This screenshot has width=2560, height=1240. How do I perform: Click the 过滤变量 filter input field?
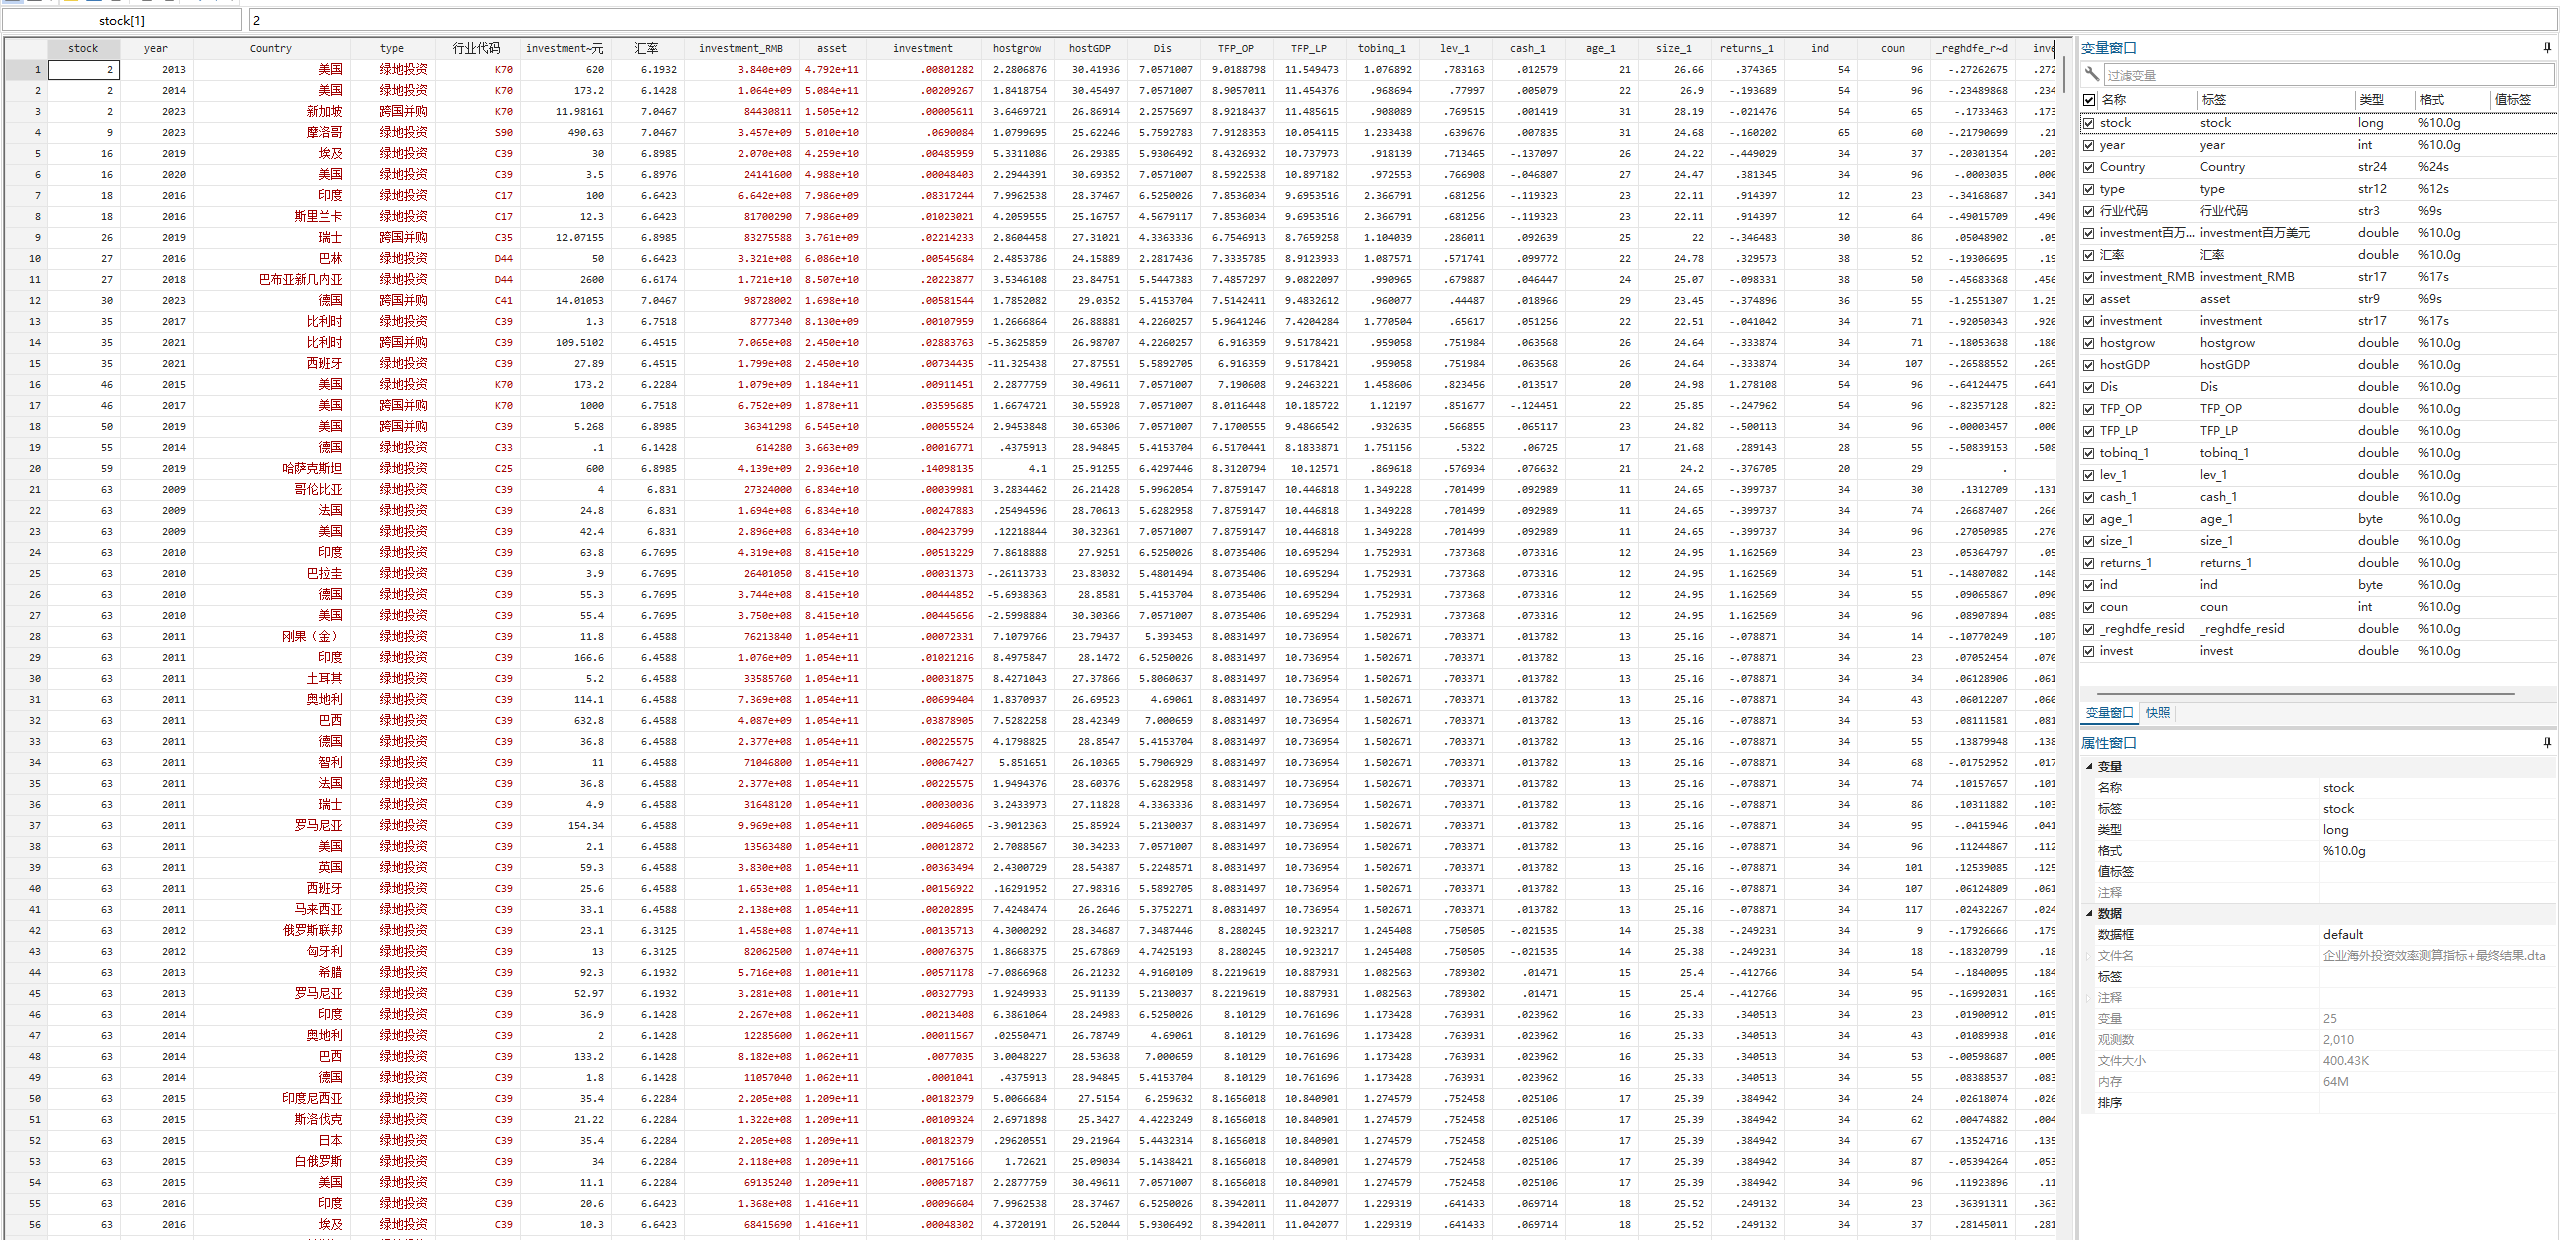2320,75
